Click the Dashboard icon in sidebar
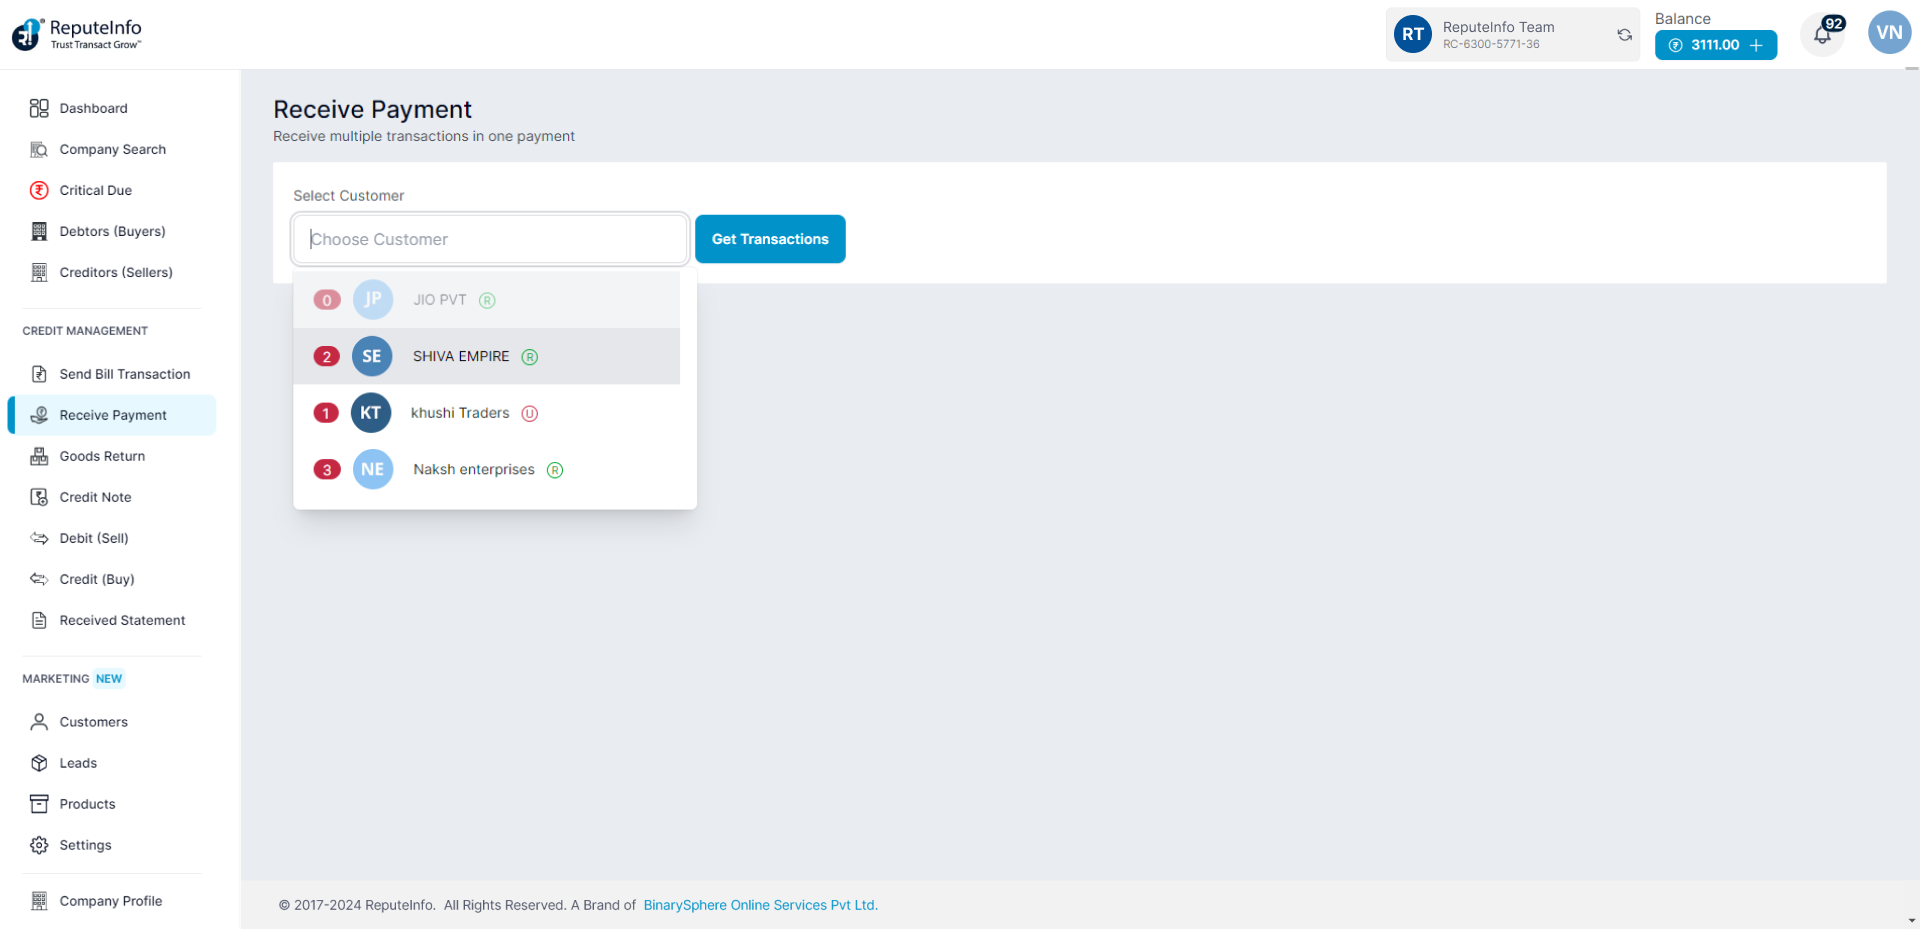The image size is (1920, 929). pos(39,108)
